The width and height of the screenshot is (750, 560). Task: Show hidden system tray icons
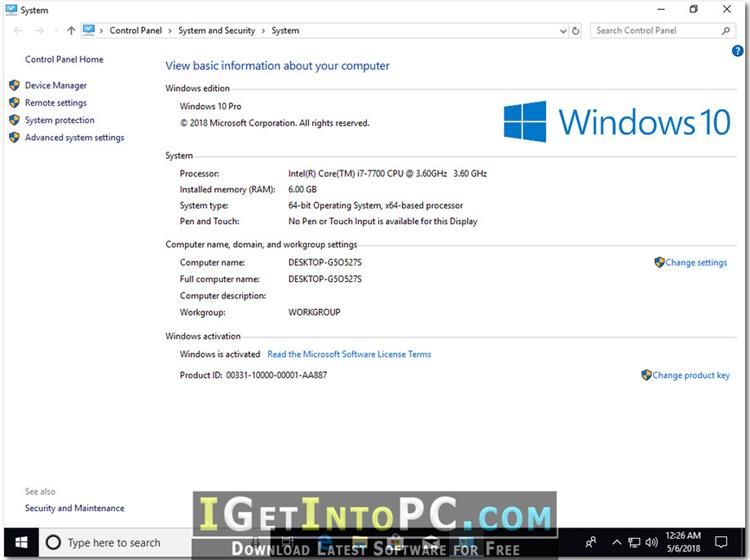[617, 542]
